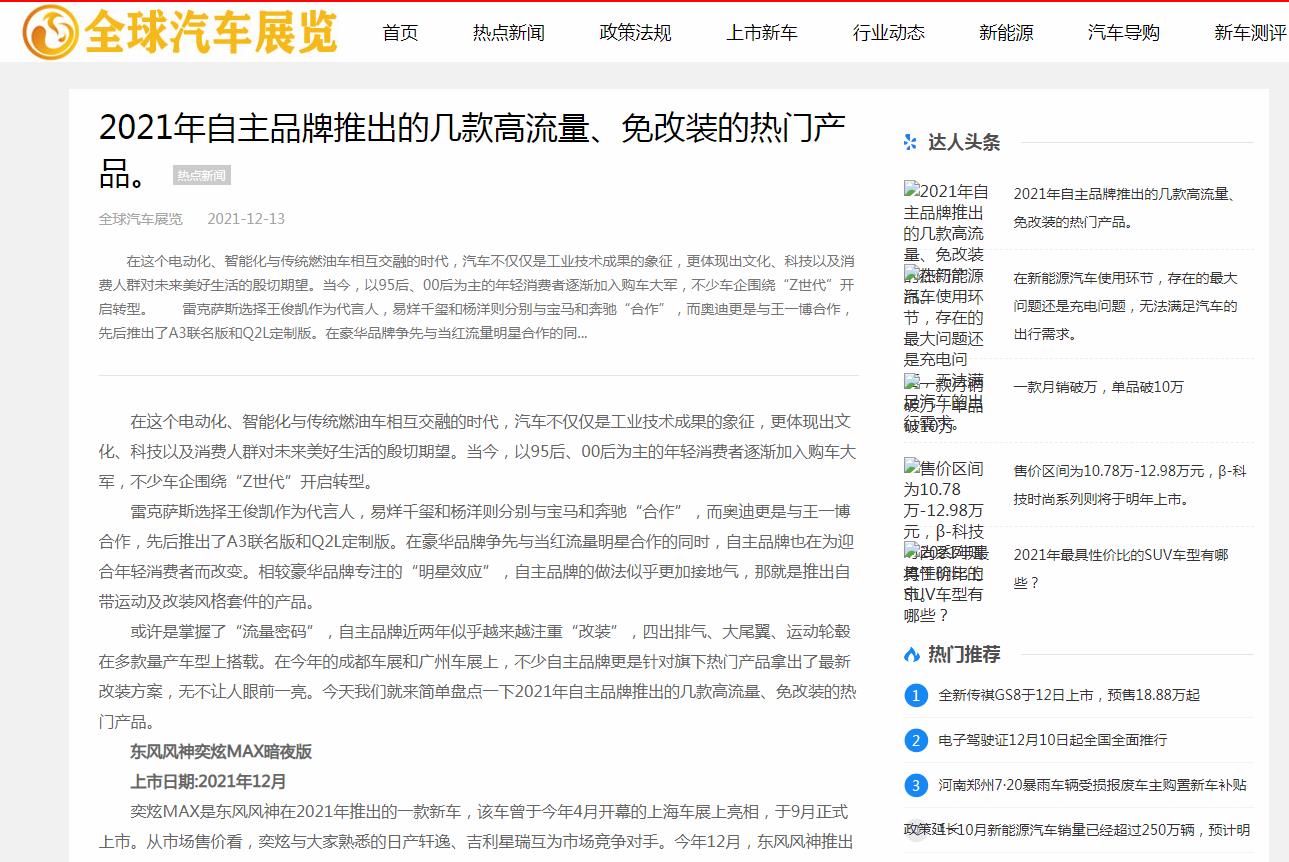Click the 热门推荐 section heading
The height and width of the screenshot is (862, 1289).
pos(964,655)
